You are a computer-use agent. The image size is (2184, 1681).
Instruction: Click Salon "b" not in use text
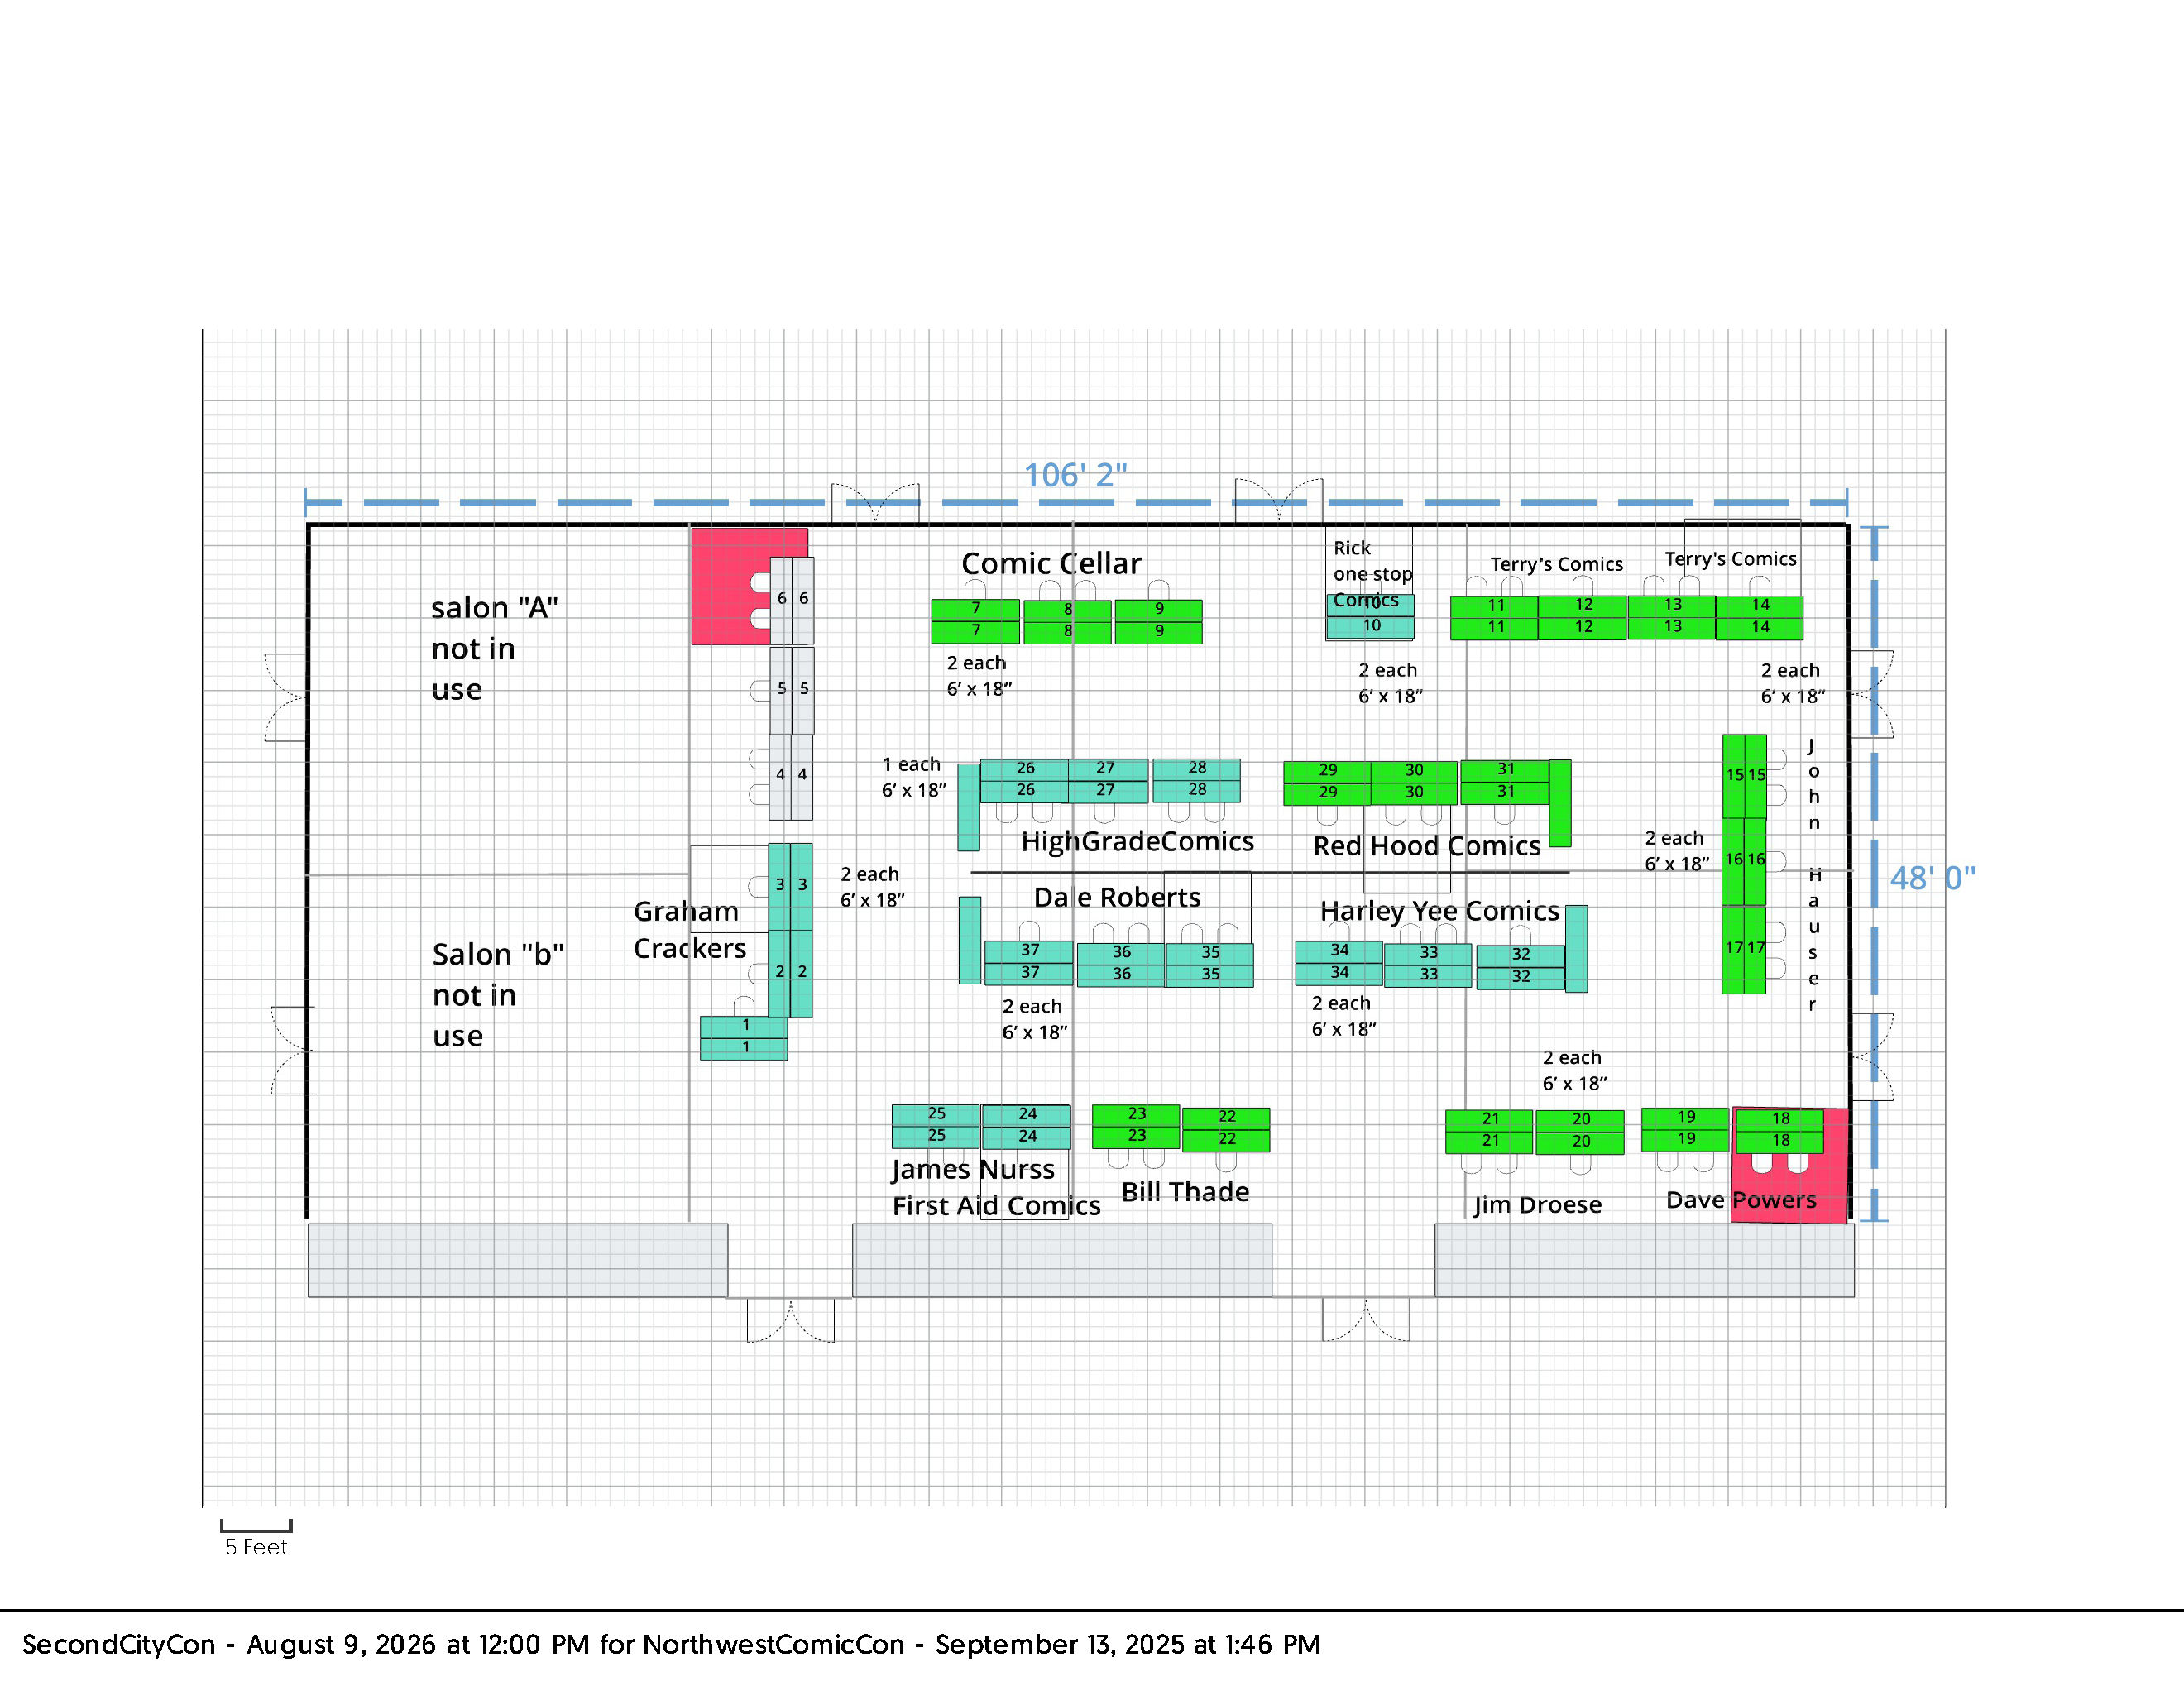coord(497,994)
